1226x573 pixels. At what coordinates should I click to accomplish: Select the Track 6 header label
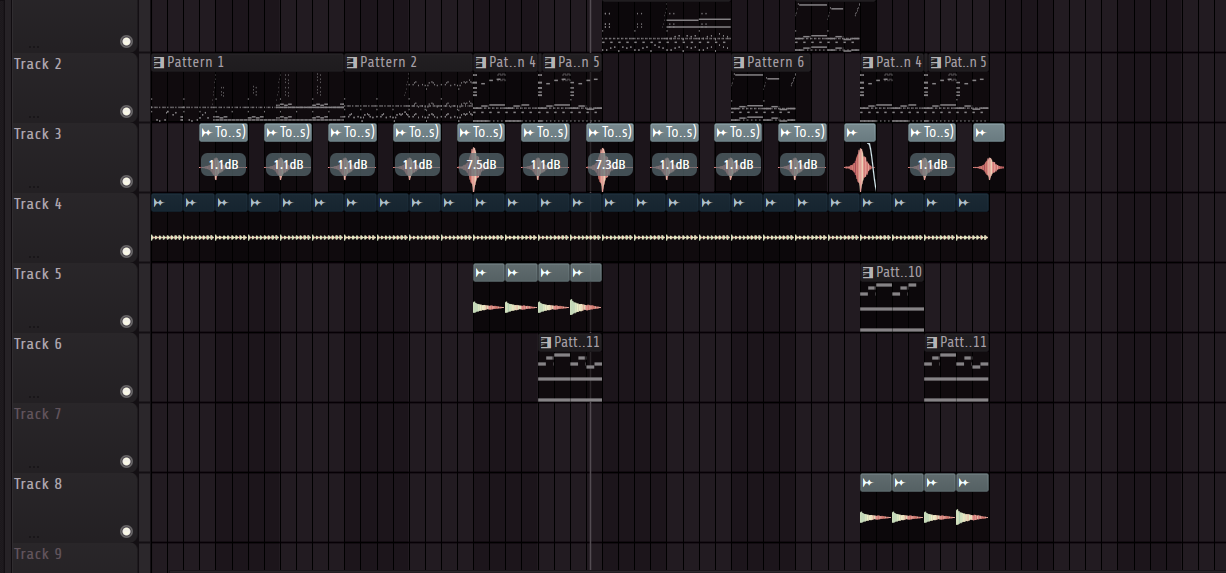coord(38,344)
